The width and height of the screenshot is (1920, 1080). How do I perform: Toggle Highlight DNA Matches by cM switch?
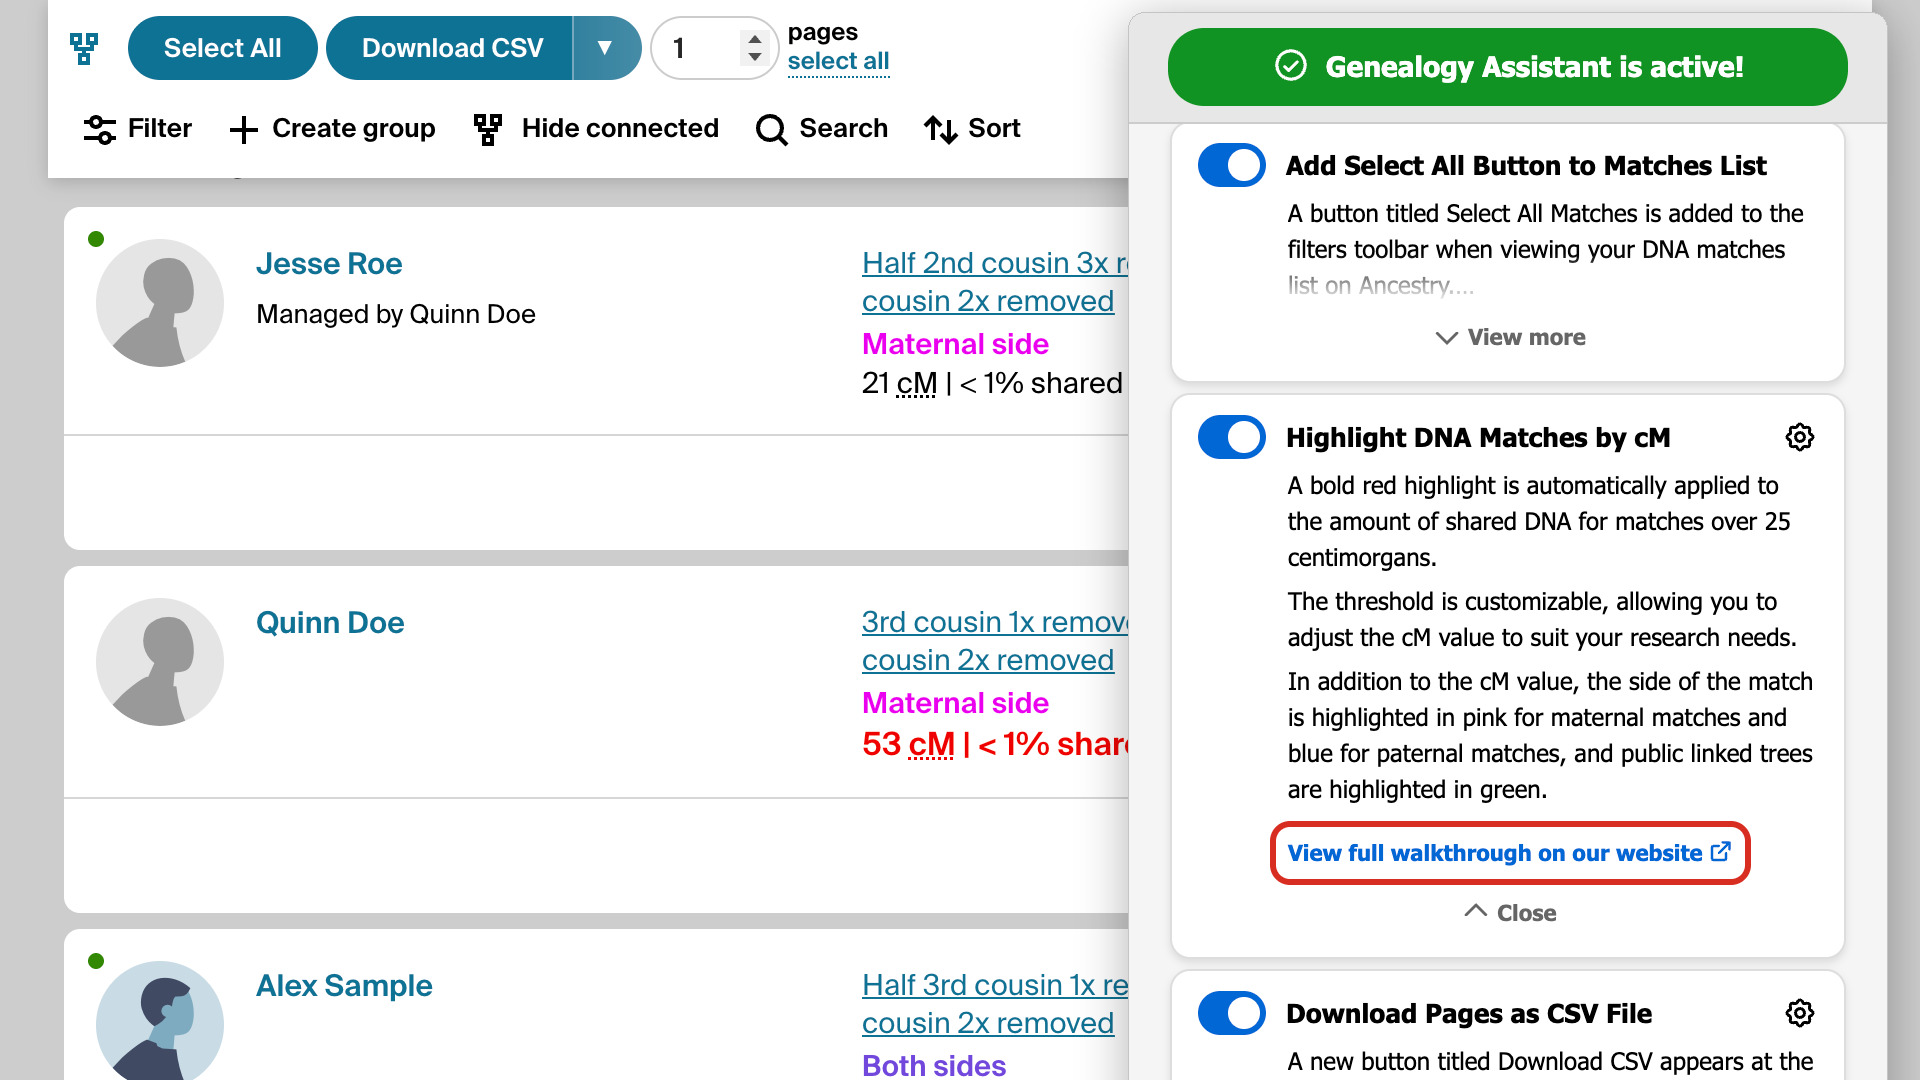[x=1232, y=437]
